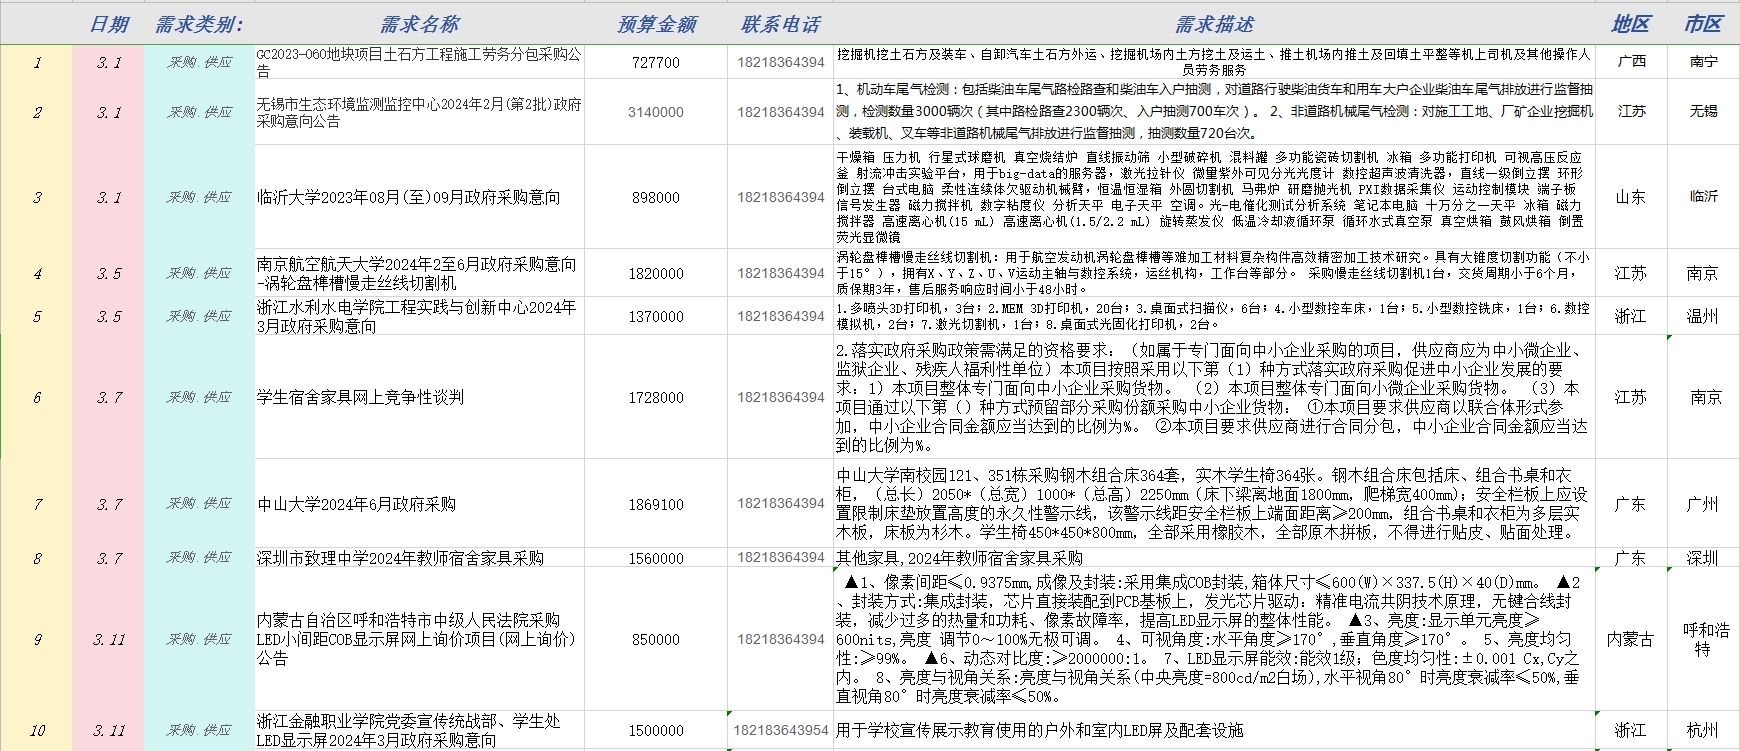Click the 日期 column header

[108, 24]
